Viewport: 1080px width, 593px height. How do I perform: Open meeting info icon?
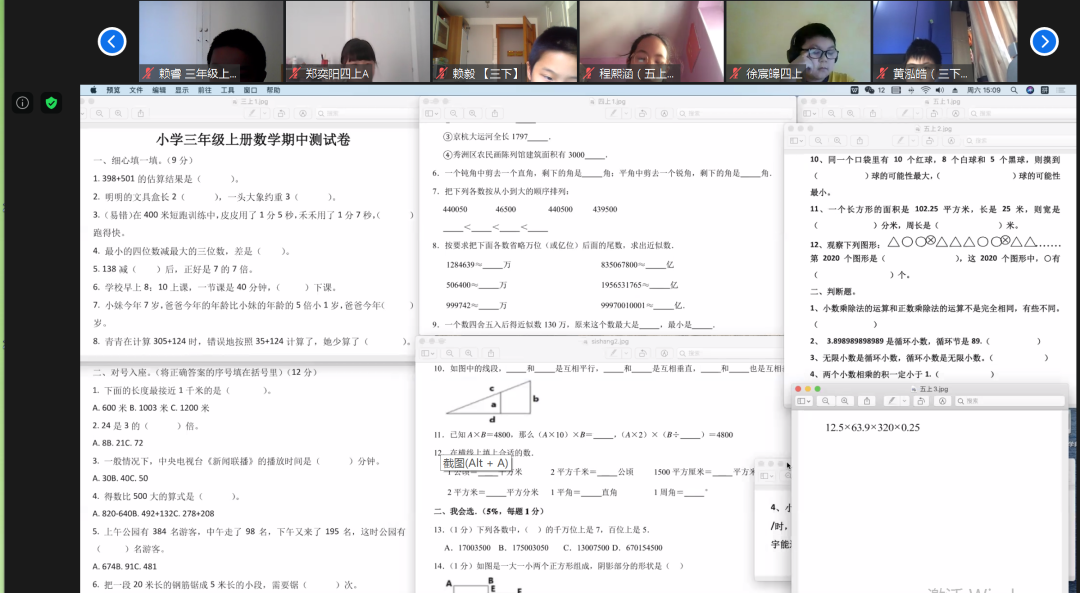click(x=23, y=103)
